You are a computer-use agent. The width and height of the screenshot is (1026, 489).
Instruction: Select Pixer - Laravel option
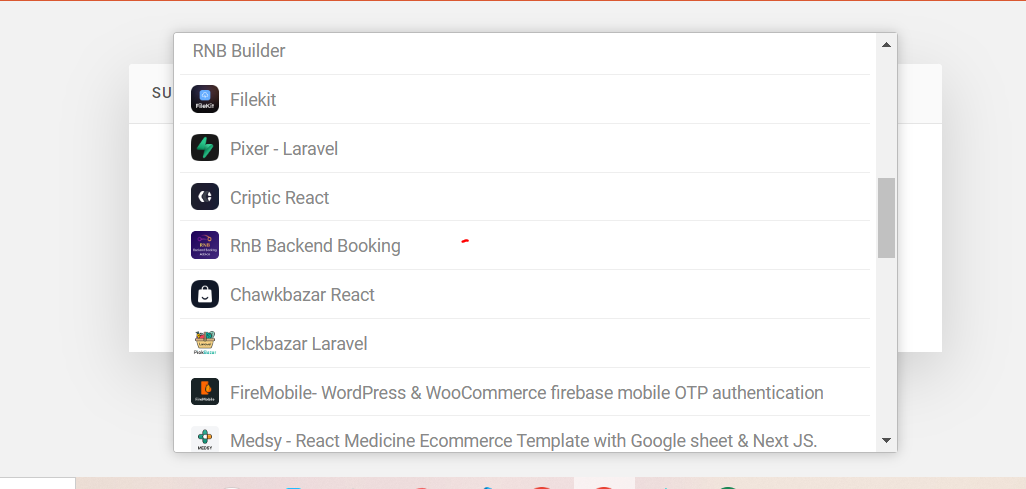(525, 148)
